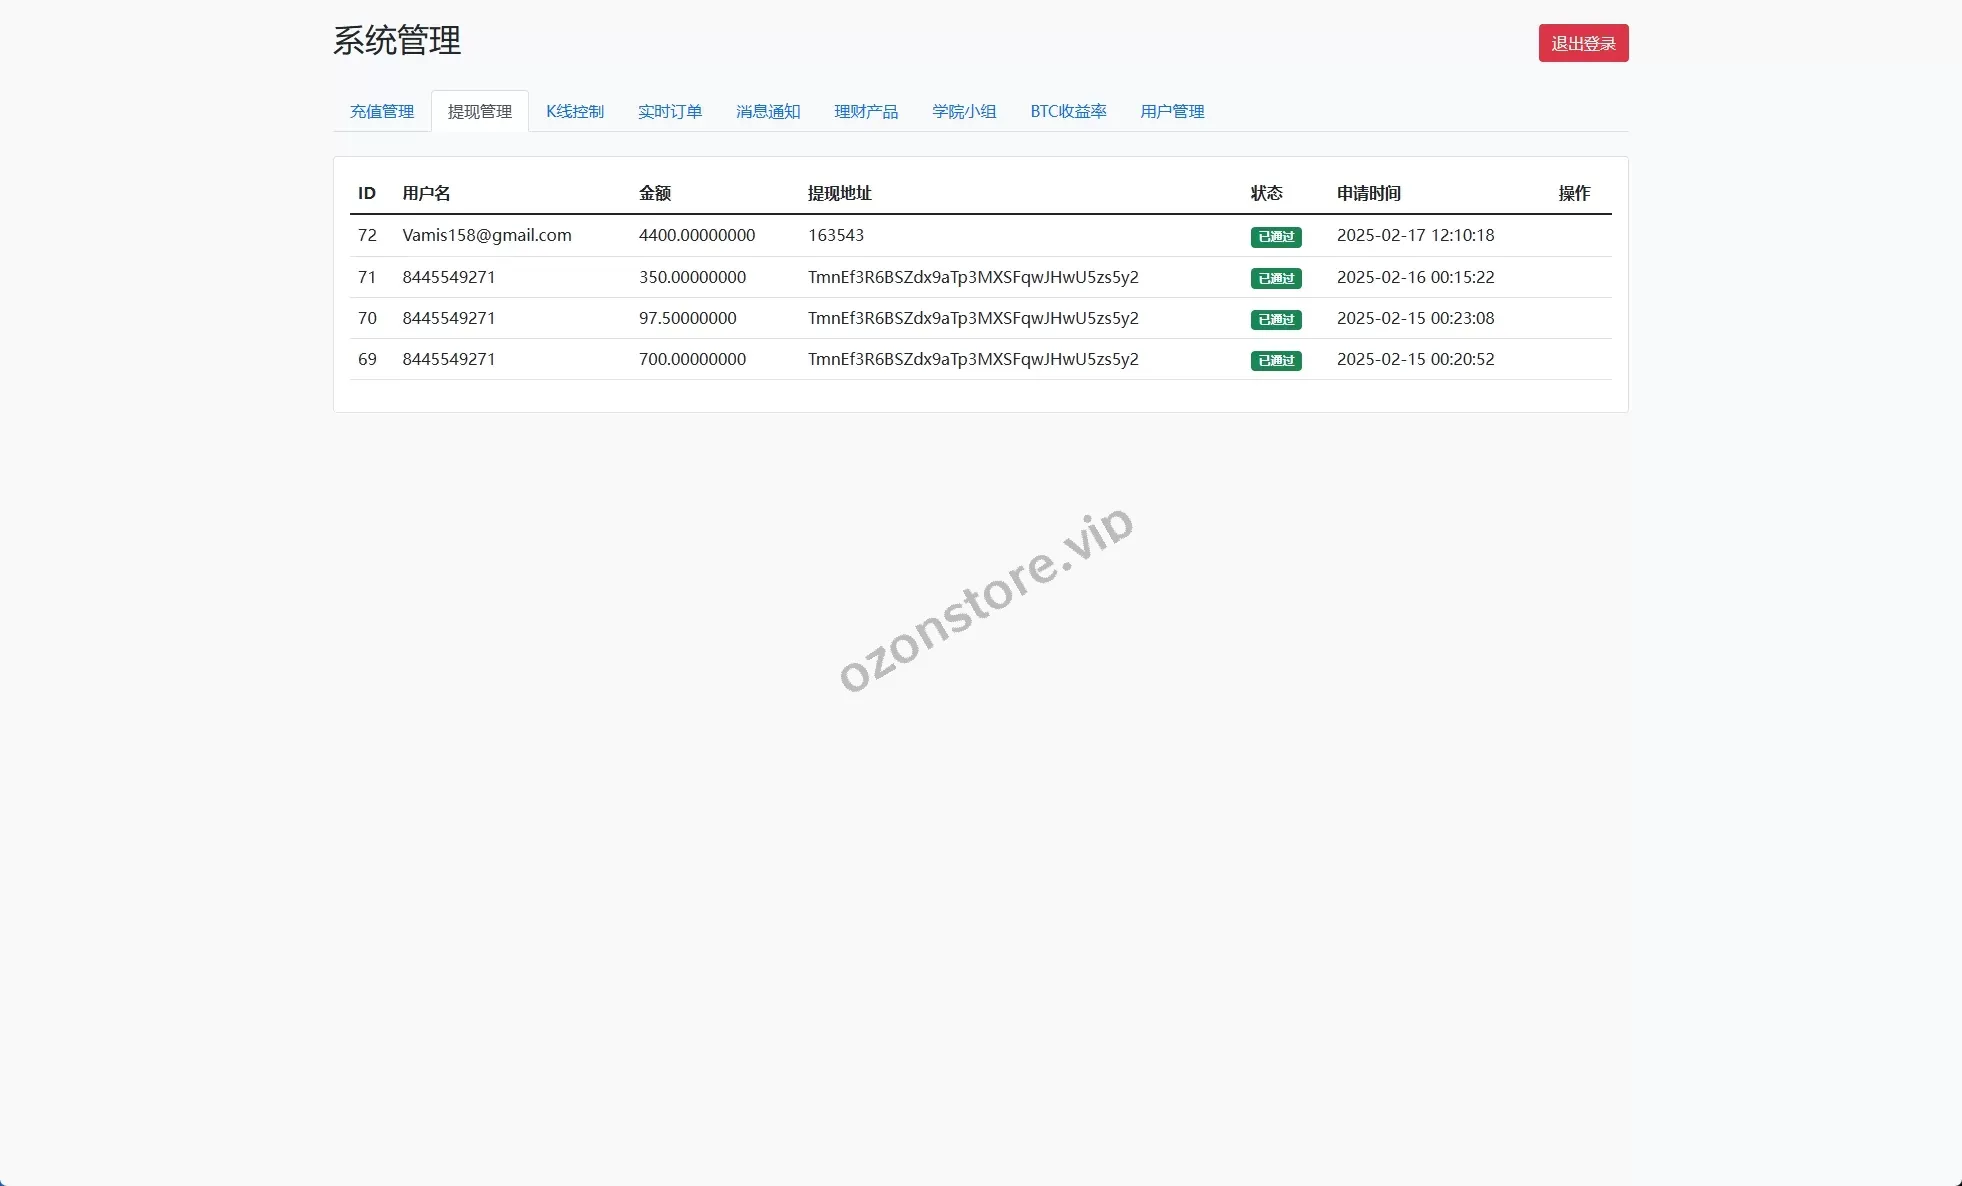
Task: Switch to the K线控制 tab
Action: point(574,111)
